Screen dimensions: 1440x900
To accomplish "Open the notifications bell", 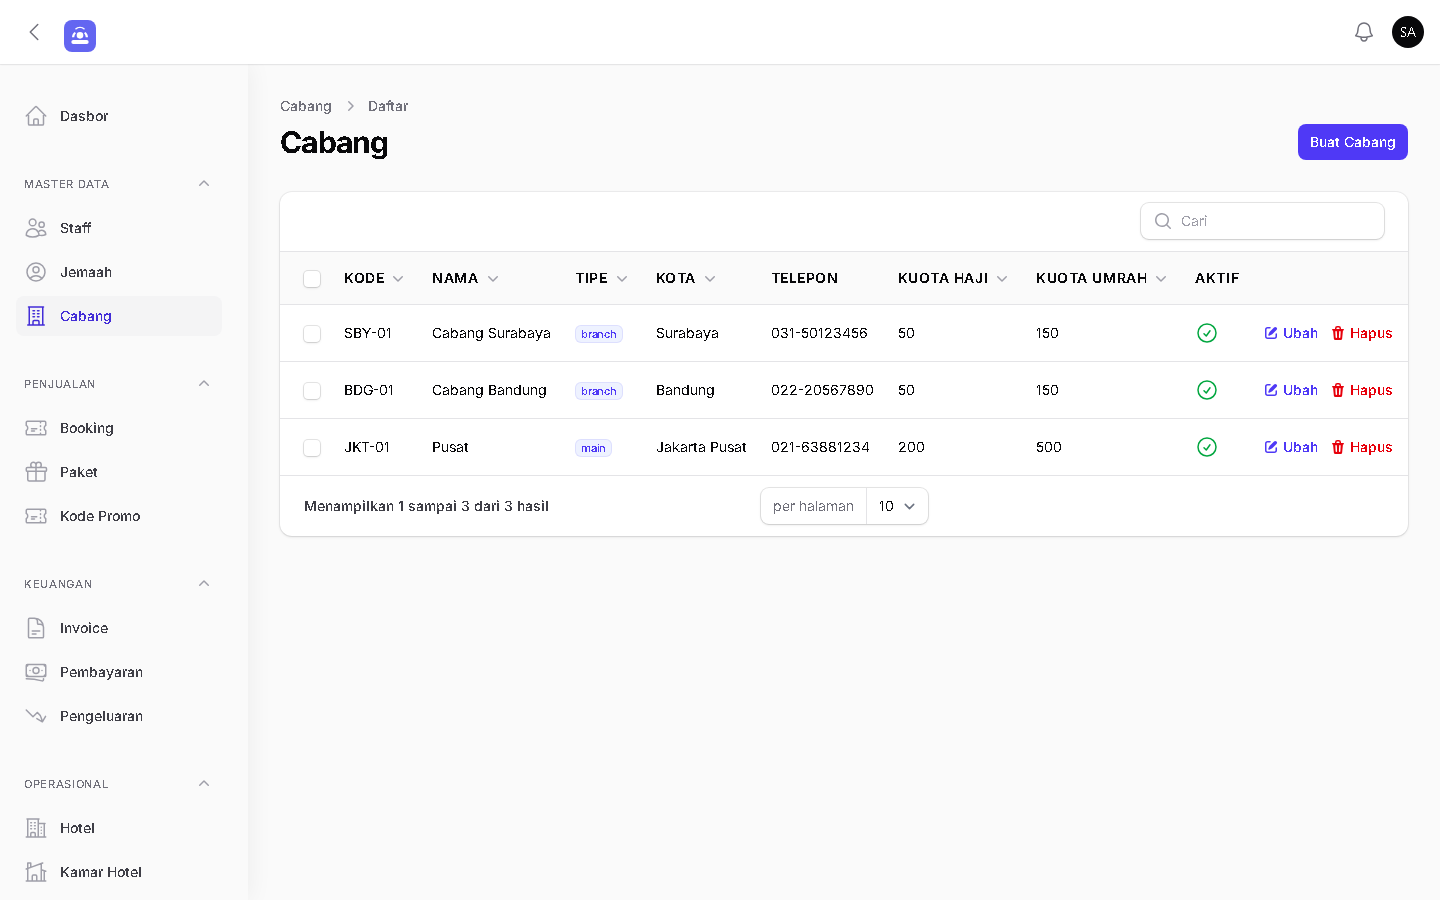I will click(1364, 32).
